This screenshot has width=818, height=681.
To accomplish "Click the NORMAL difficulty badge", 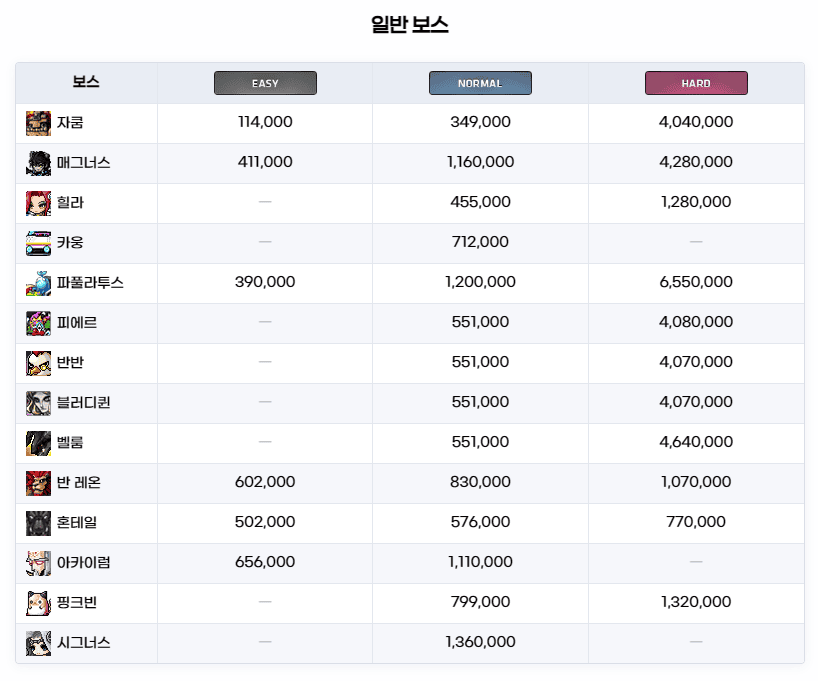I will [x=480, y=83].
